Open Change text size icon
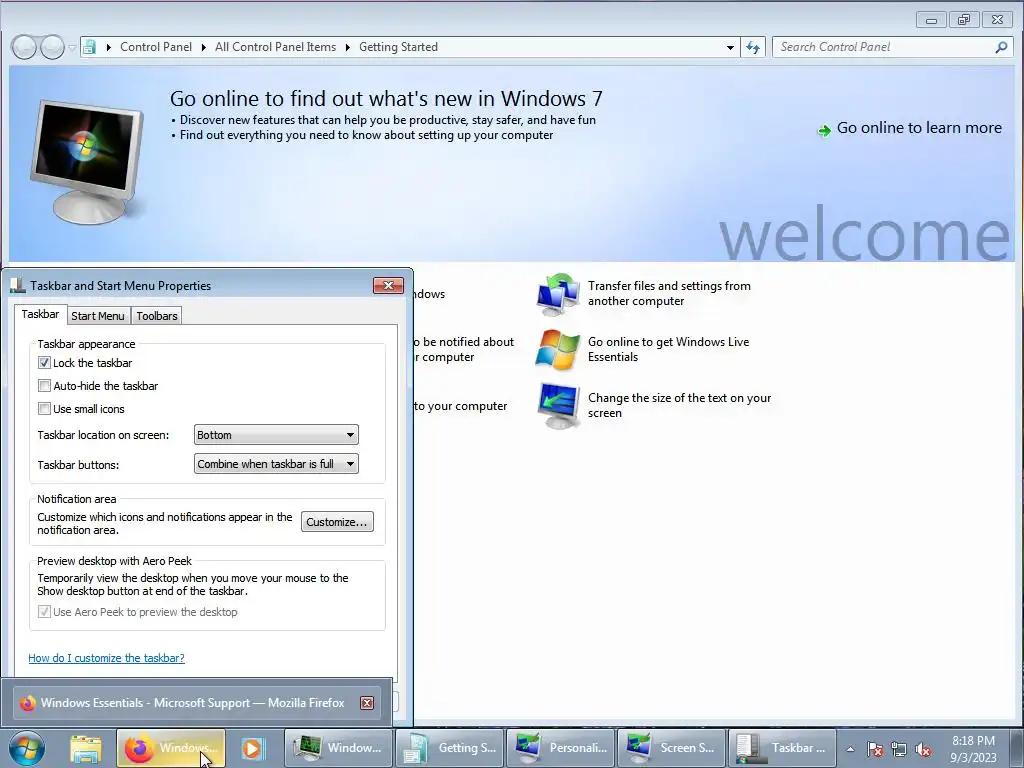This screenshot has width=1024, height=768. (558, 406)
